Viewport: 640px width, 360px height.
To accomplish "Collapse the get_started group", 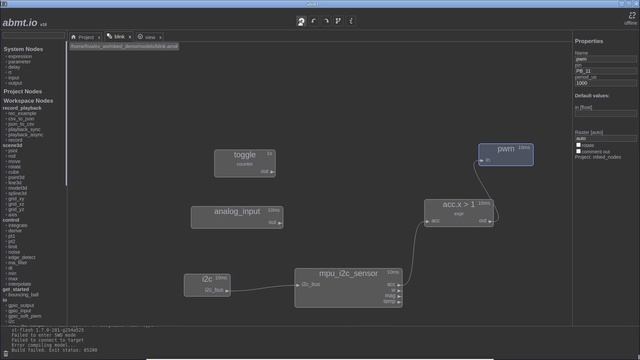I will pos(16,289).
